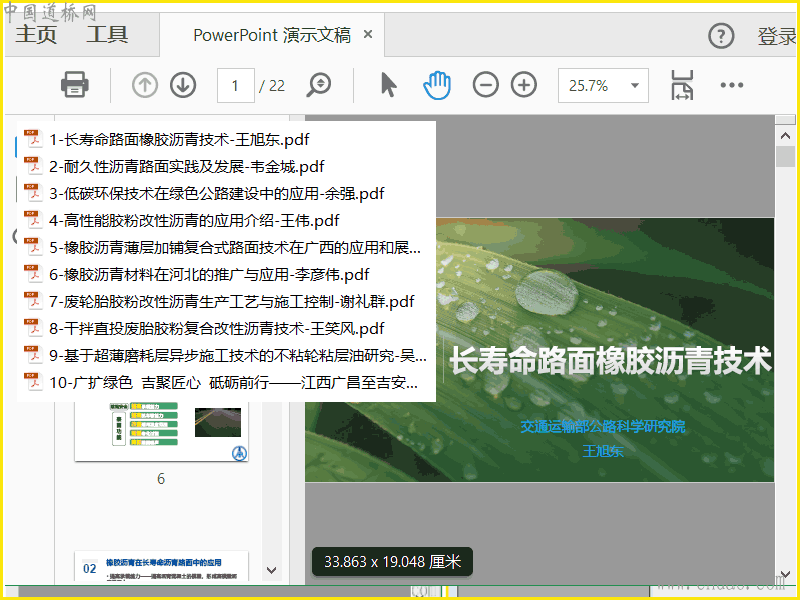Click the page number input field

point(236,86)
